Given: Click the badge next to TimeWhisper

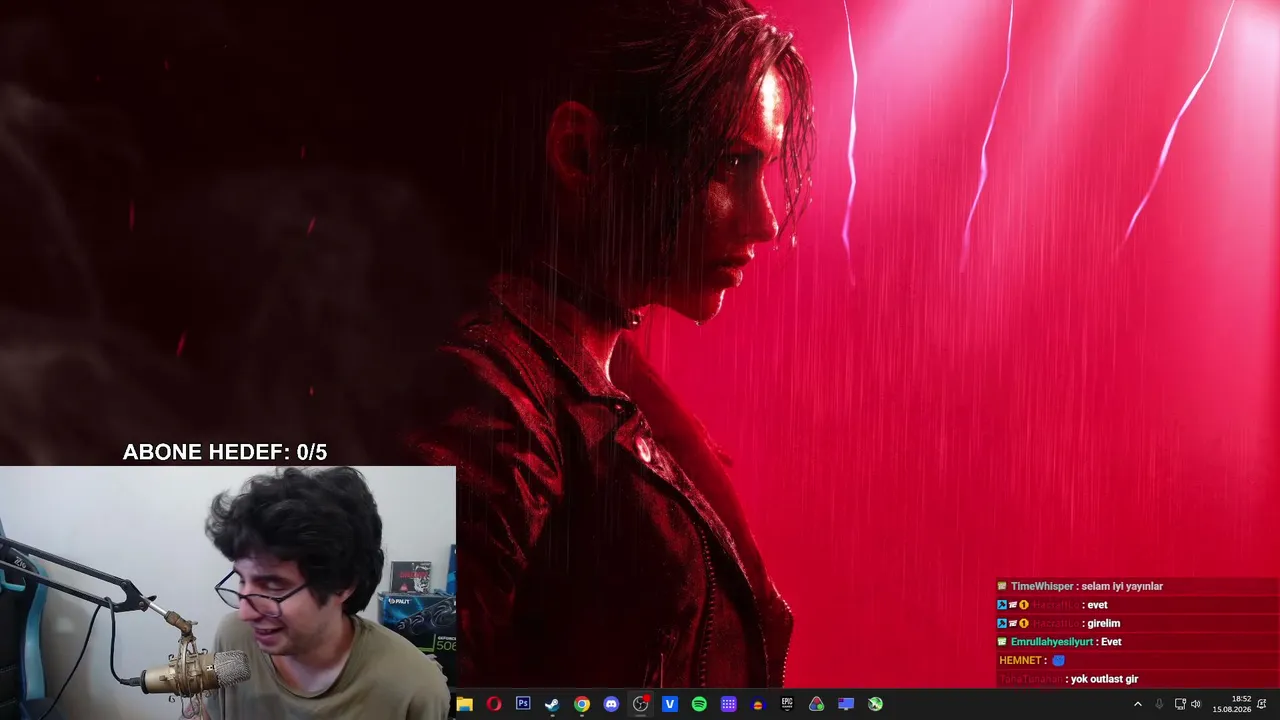Looking at the screenshot, I should [x=1002, y=586].
